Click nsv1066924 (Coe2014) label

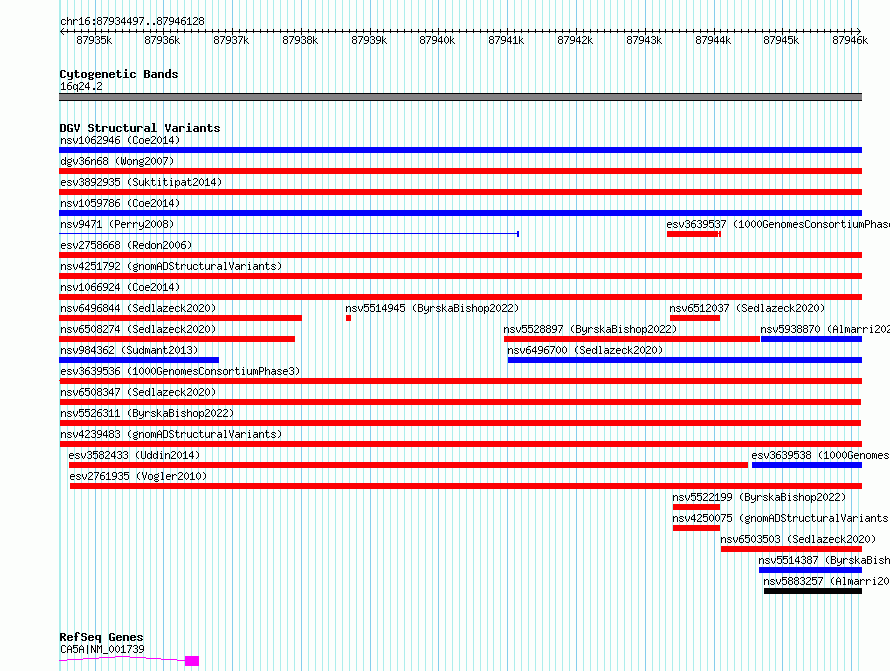[120, 287]
